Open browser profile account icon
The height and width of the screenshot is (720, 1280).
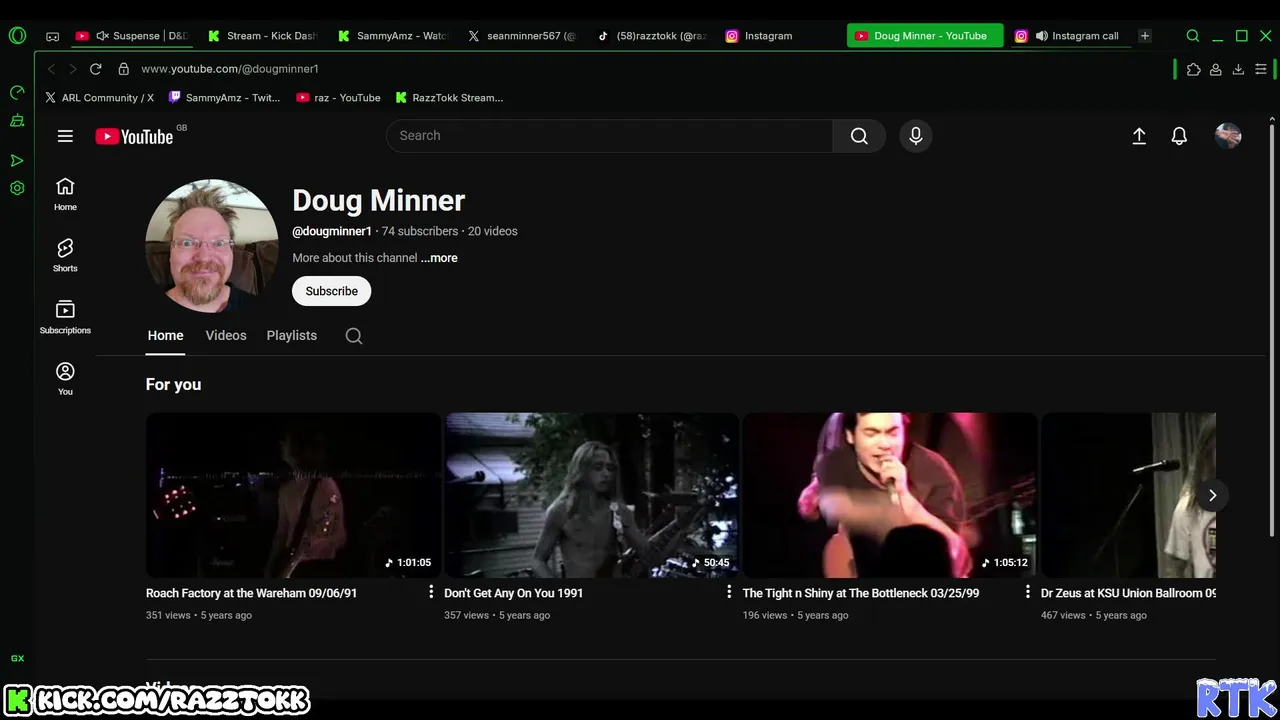pyautogui.click(x=1216, y=69)
